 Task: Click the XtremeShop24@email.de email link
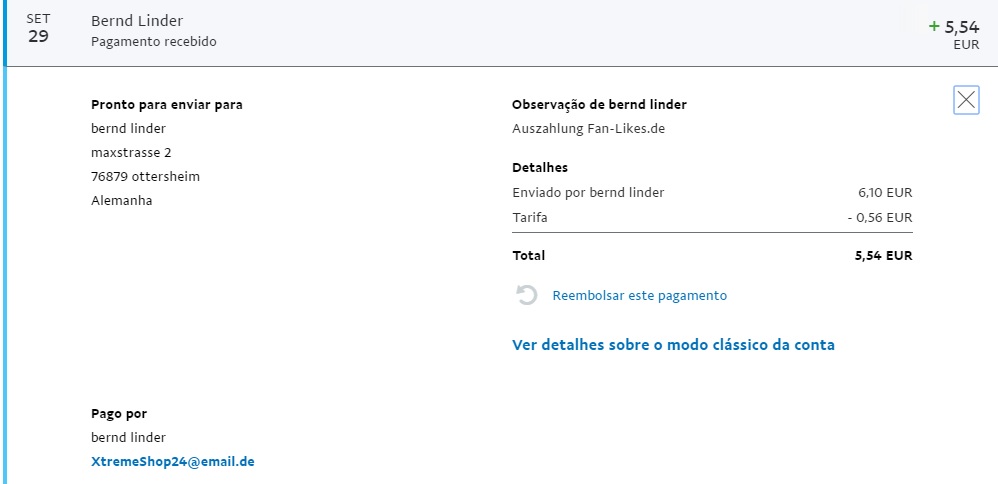click(x=172, y=462)
